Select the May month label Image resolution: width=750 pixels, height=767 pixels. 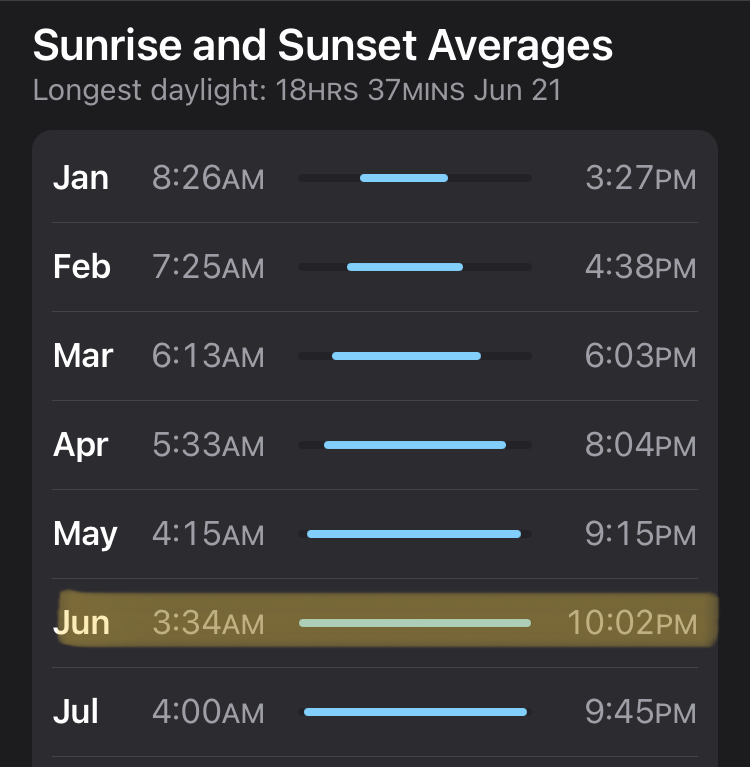[x=85, y=534]
